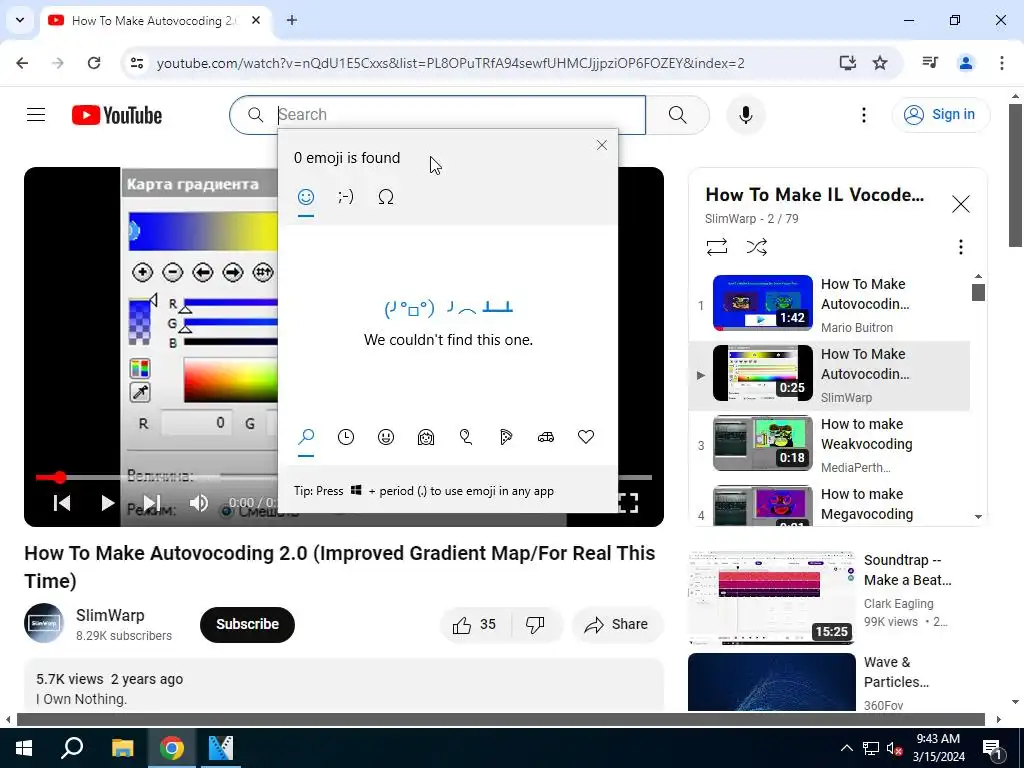This screenshot has height=768, width=1024.
Task: Open Chrome three-dot menu
Action: (1001, 63)
